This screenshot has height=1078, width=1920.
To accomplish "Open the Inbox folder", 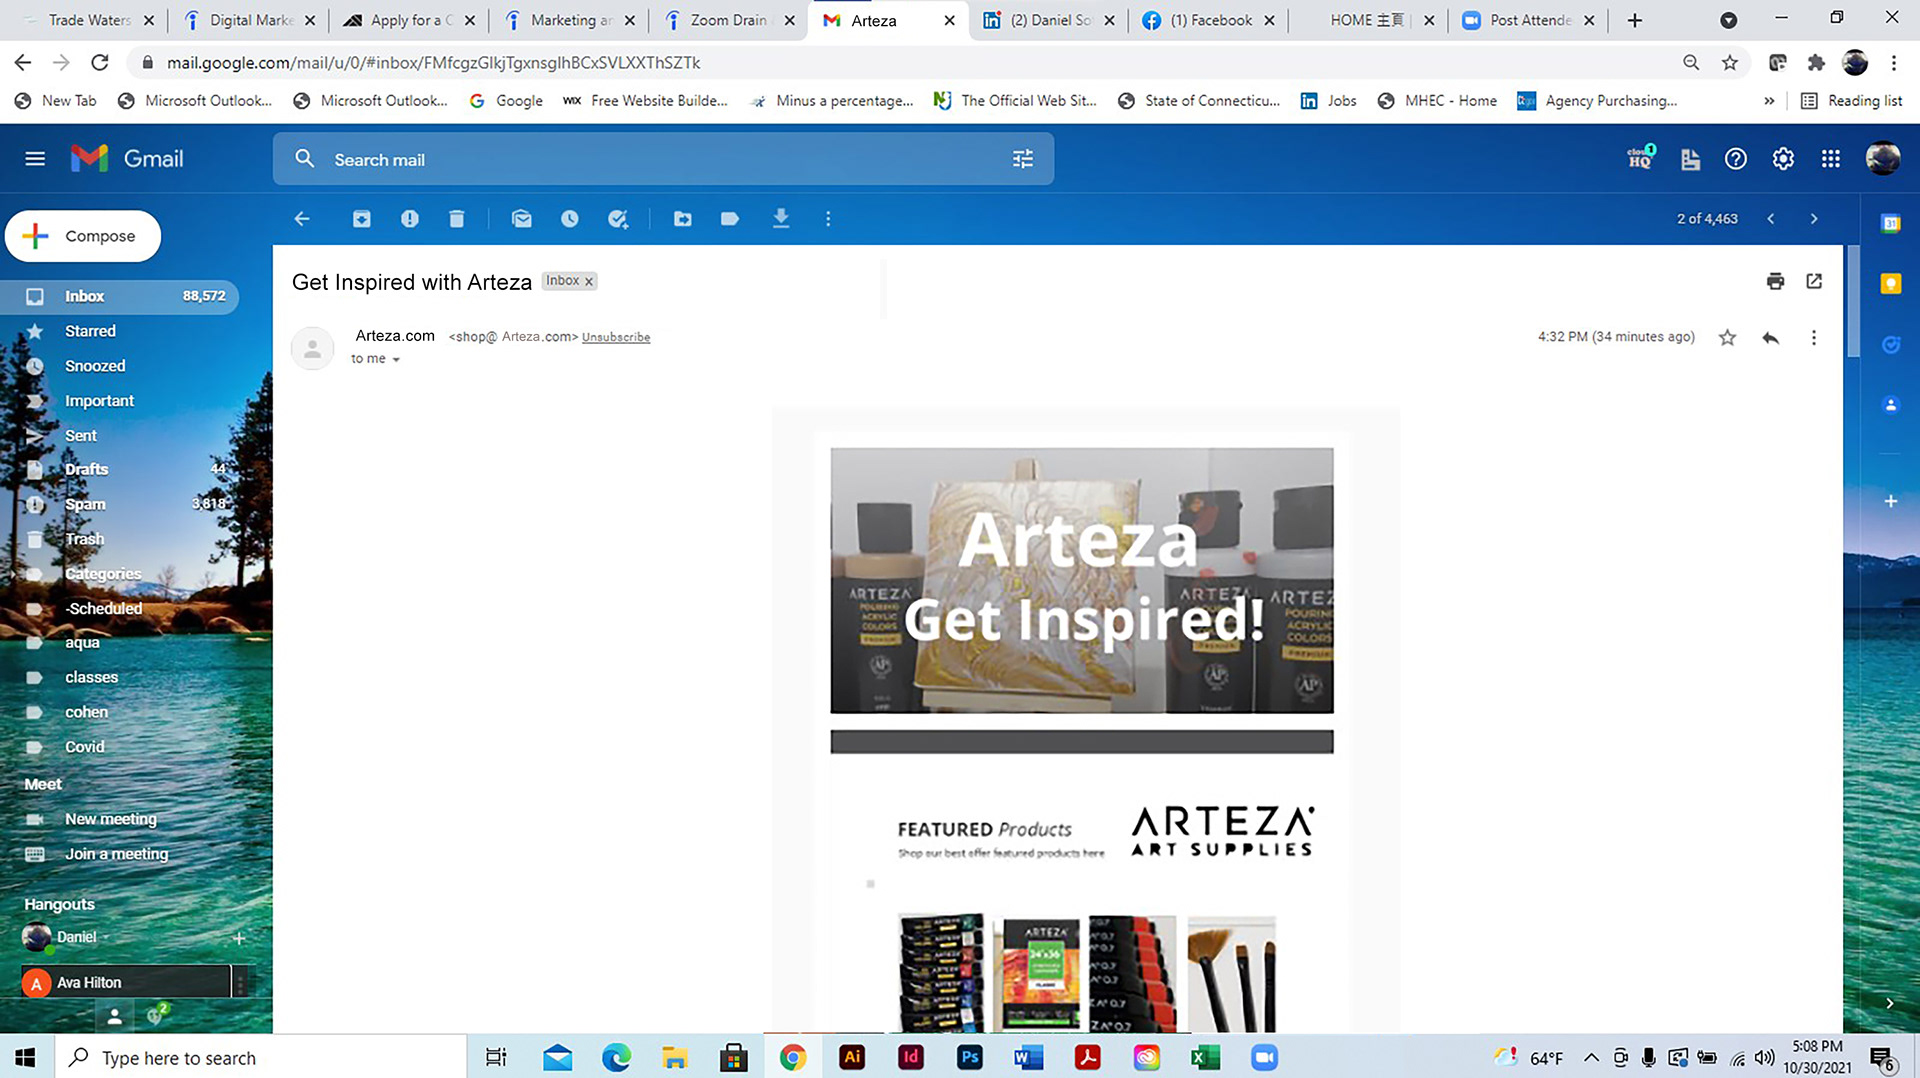I will tap(120, 296).
